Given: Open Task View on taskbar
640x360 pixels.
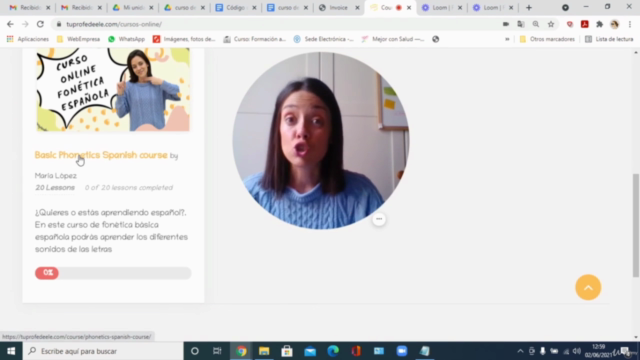Looking at the screenshot, I should point(217,351).
